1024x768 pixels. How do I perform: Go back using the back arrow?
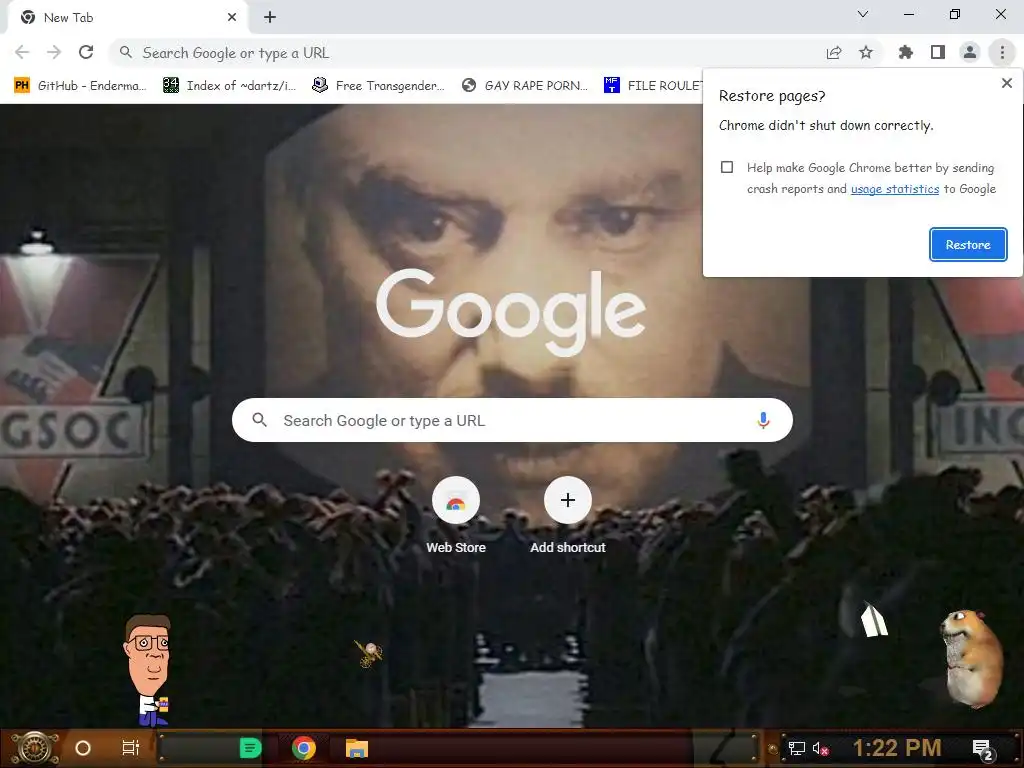click(22, 52)
